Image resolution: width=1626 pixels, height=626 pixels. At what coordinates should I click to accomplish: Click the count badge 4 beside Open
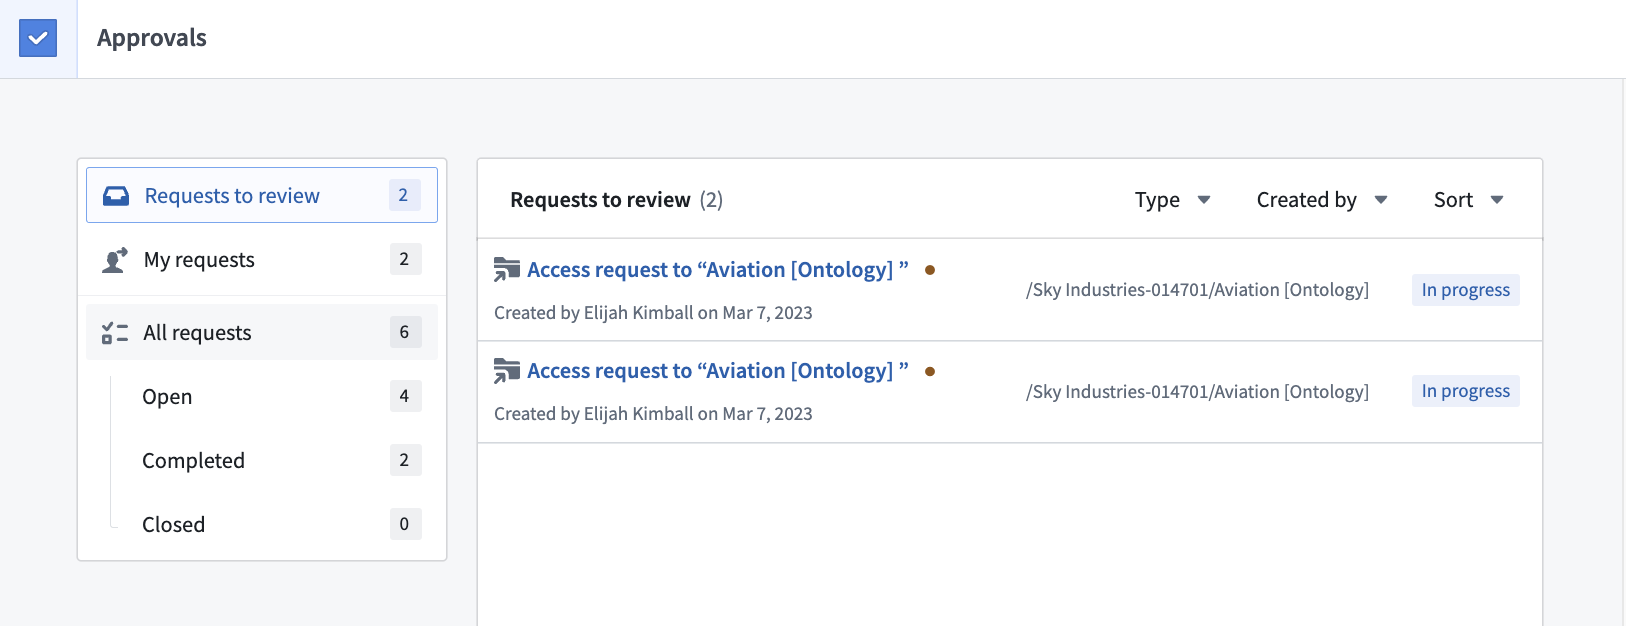(405, 396)
